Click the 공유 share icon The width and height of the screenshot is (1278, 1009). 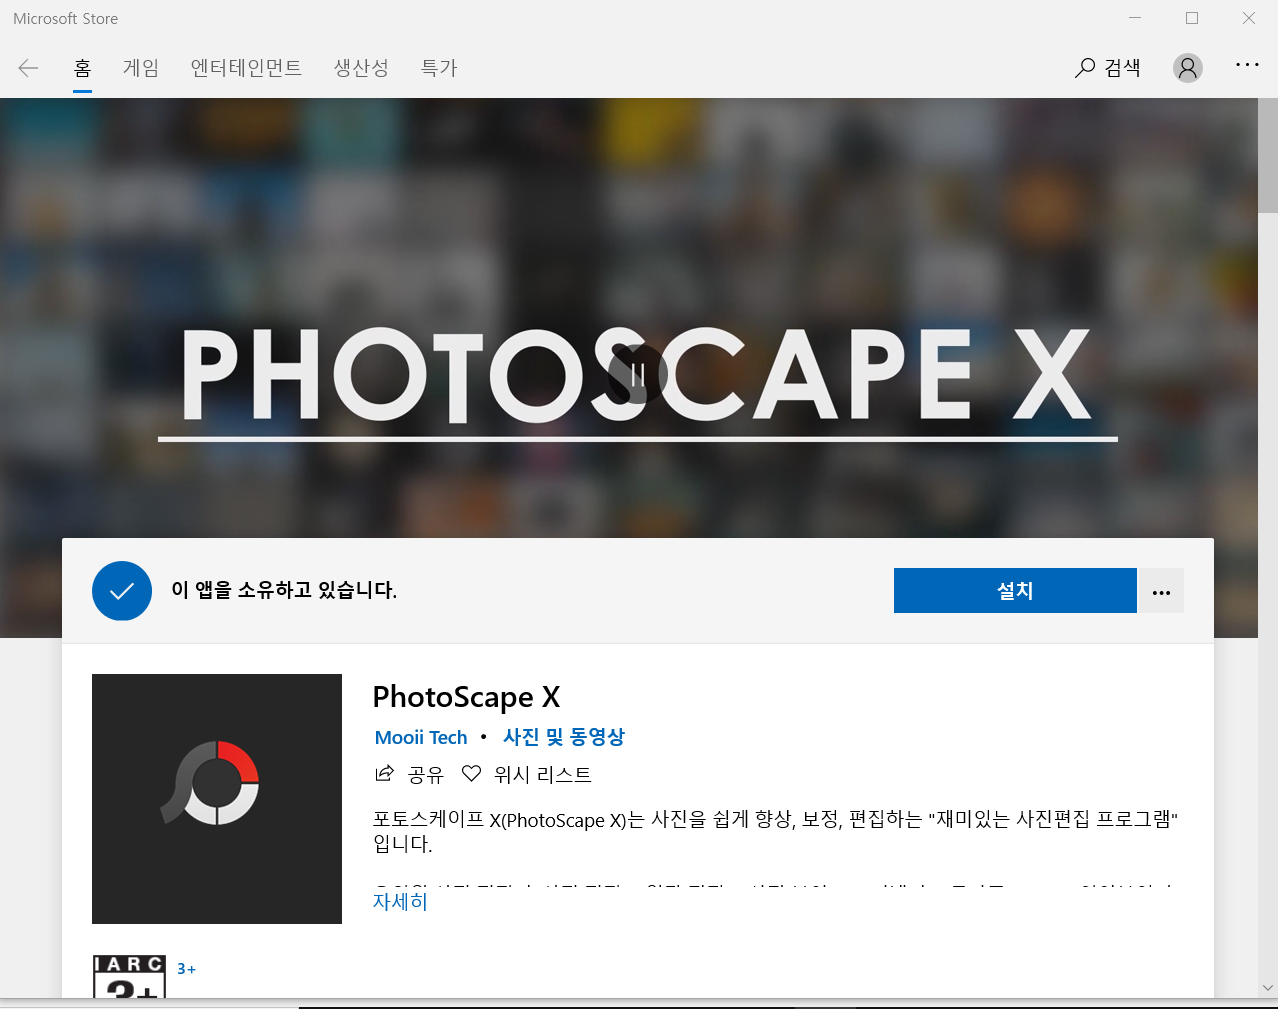tap(384, 774)
